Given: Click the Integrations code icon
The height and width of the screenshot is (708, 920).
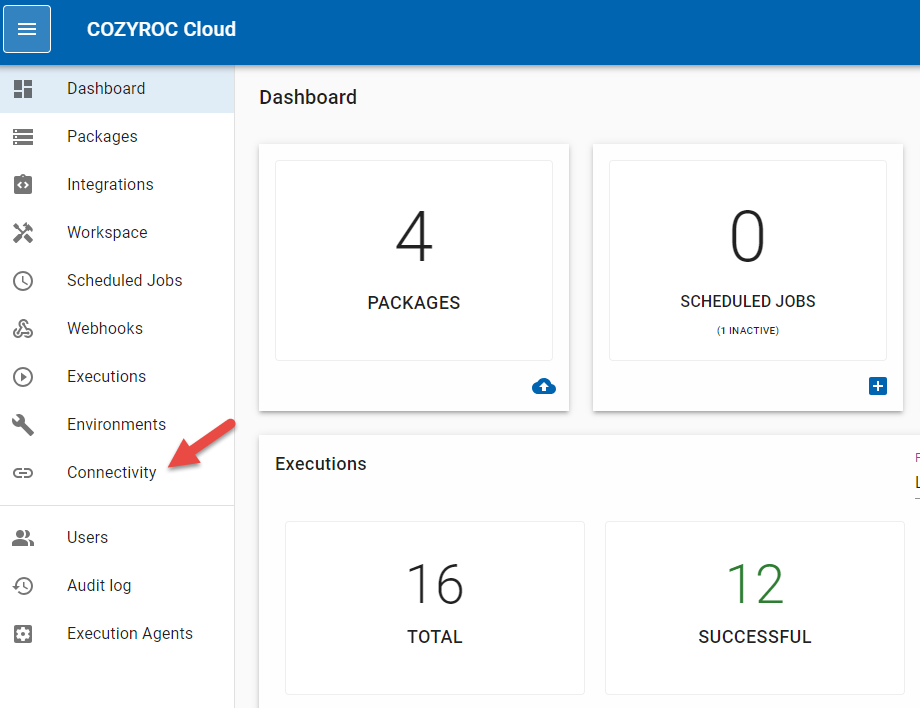Looking at the screenshot, I should tap(23, 184).
